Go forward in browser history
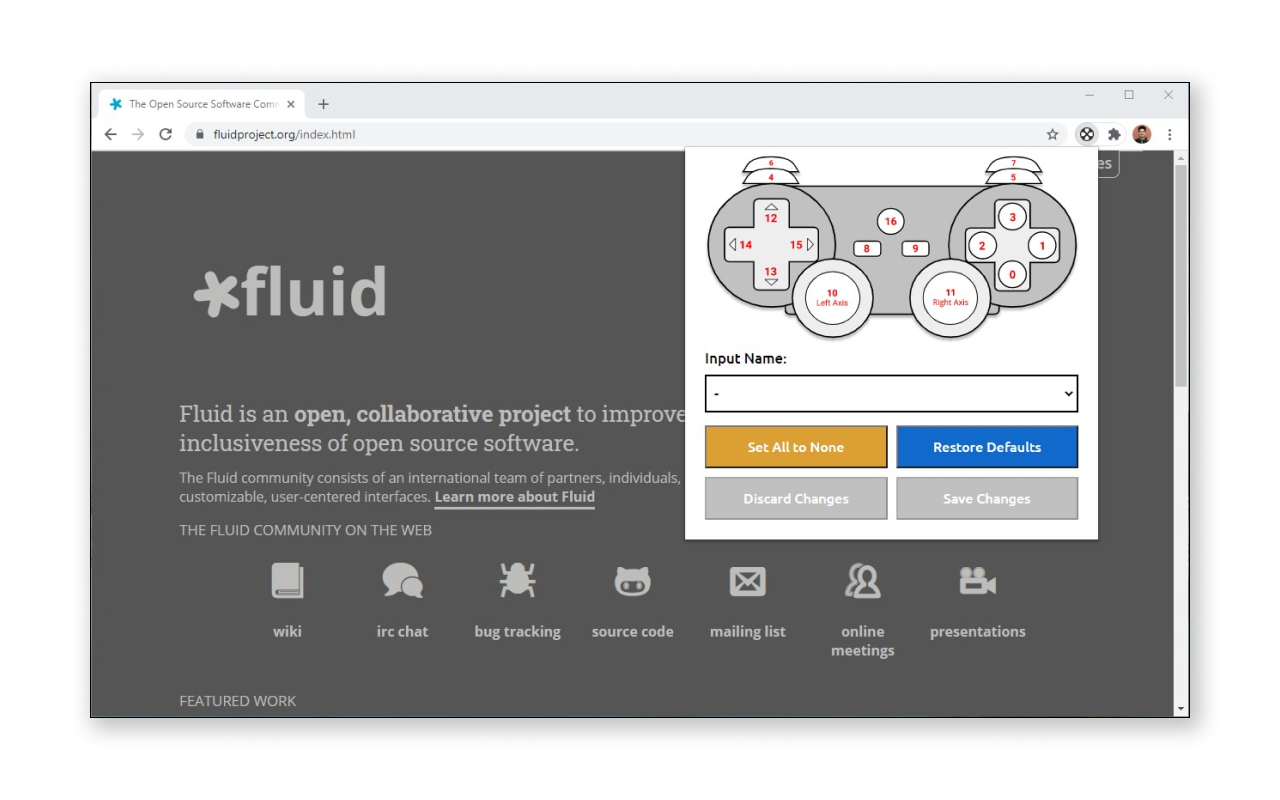Image resolution: width=1280 pixels, height=800 pixels. 138,134
